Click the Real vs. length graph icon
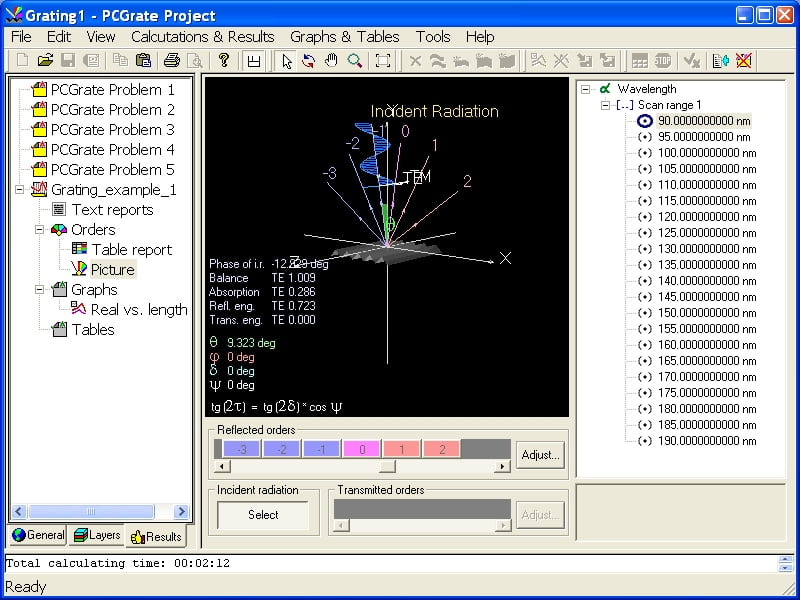 79,309
